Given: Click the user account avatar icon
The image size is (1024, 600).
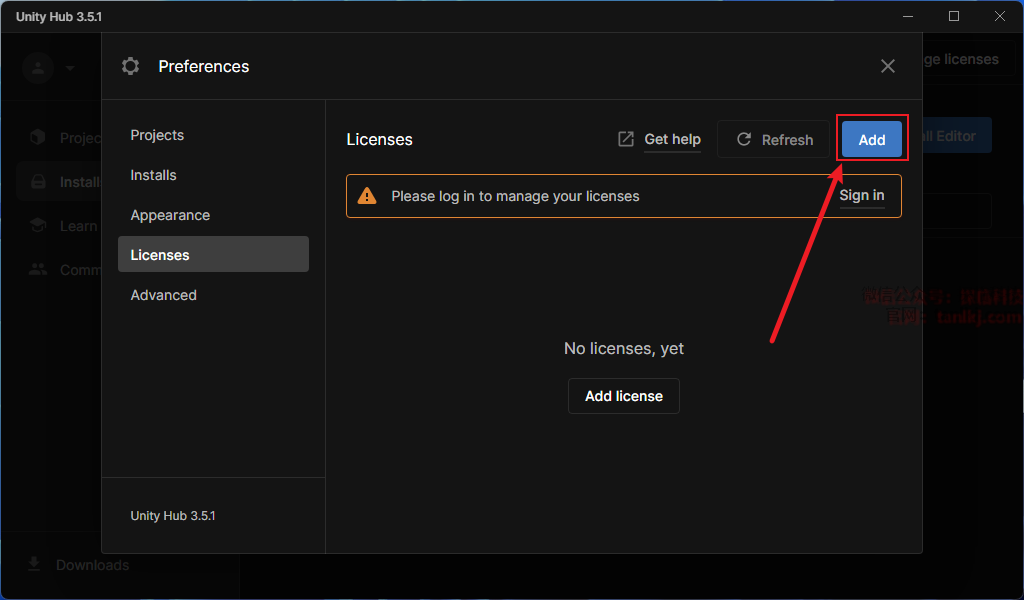Looking at the screenshot, I should [x=38, y=68].
